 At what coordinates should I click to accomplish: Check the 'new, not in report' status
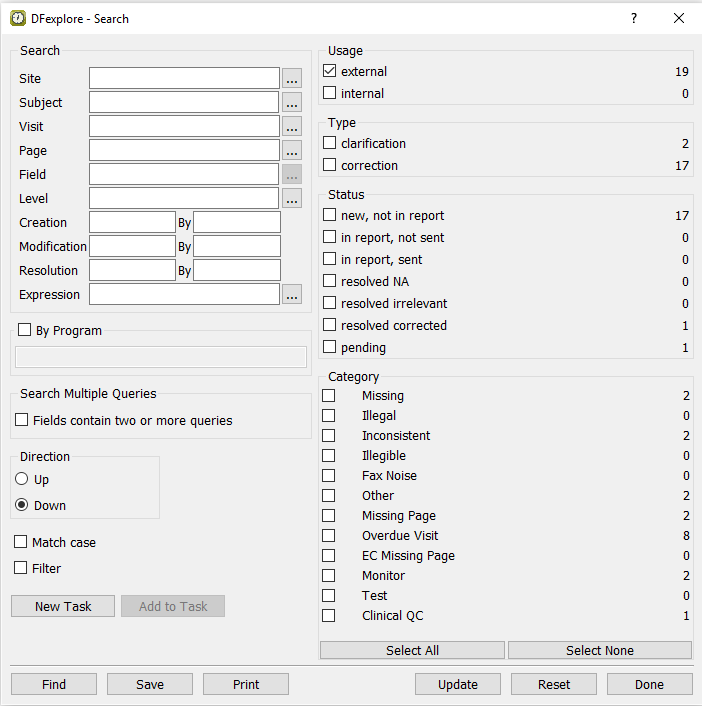click(x=330, y=216)
